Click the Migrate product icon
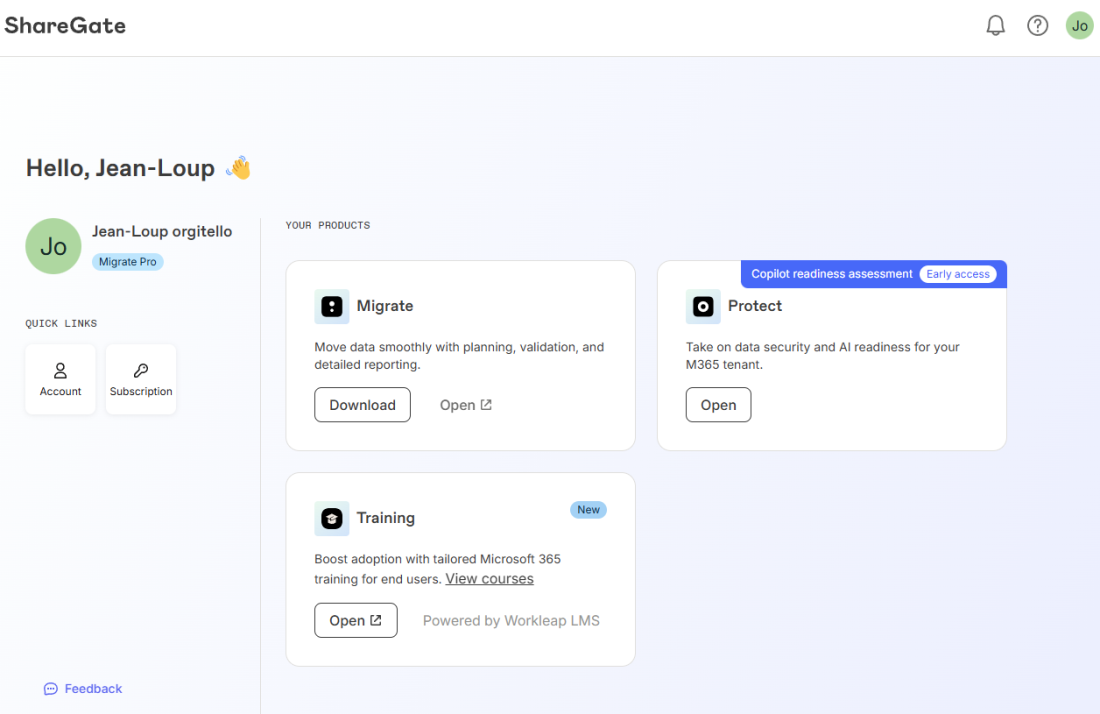The width and height of the screenshot is (1100, 714). pyautogui.click(x=331, y=306)
